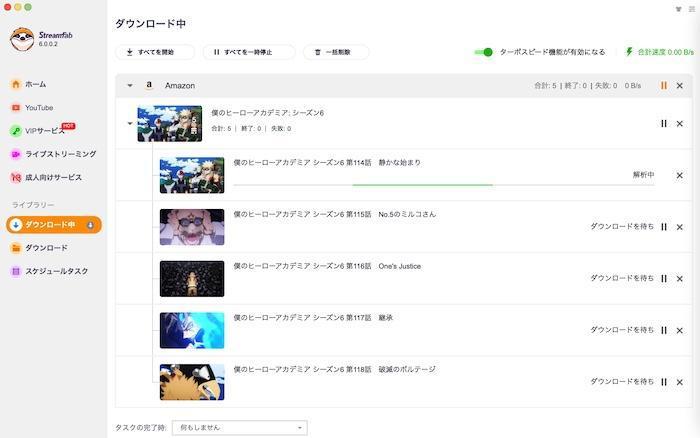
Task: Pause the シーズン6 season task
Action: 664,123
